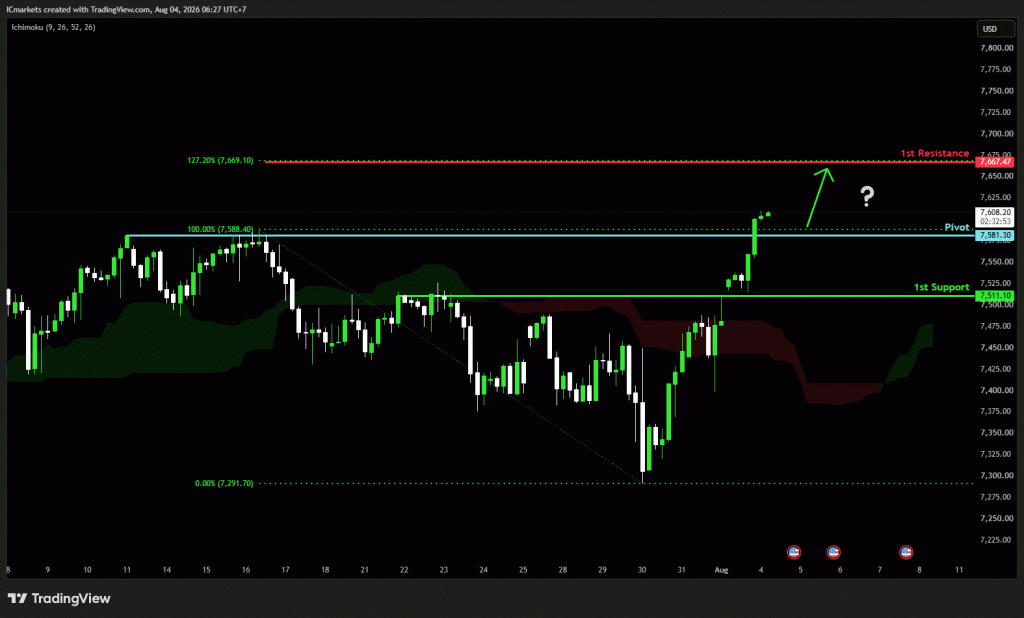The height and width of the screenshot is (618, 1024).
Task: Select the red 1st Resistance price label 7,667.47
Action: (994, 161)
